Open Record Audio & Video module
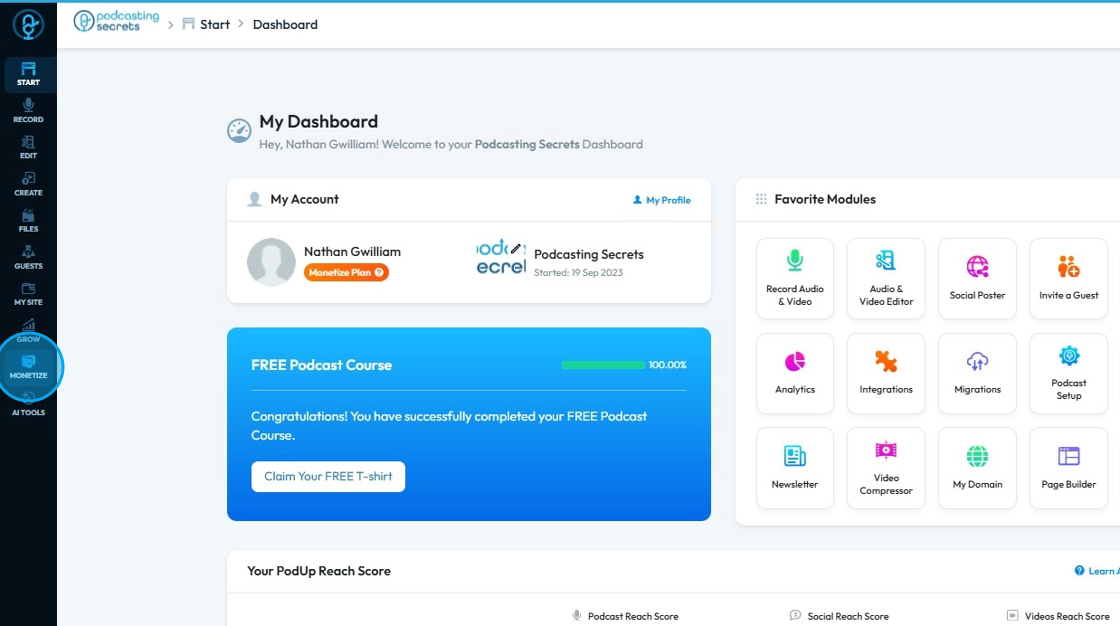 [795, 279]
